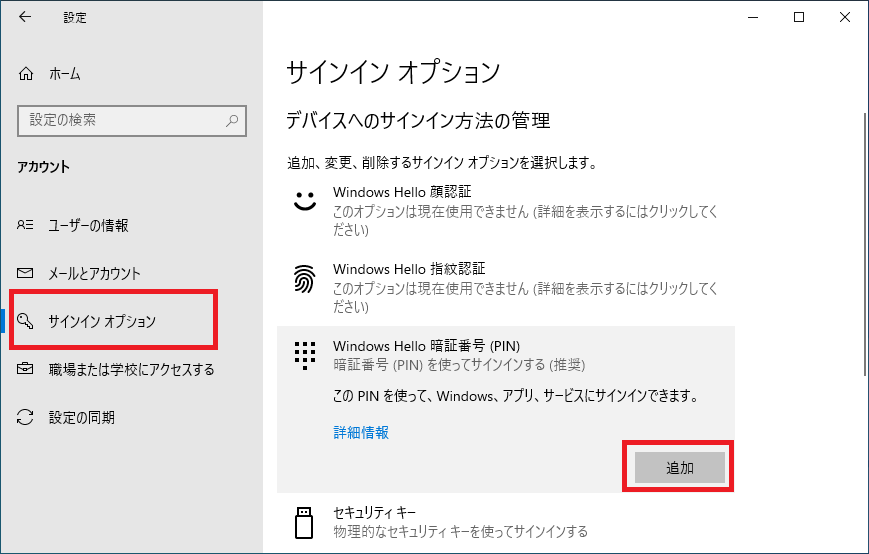Image resolution: width=869 pixels, height=554 pixels.
Task: Click the 設定の同期 sync arrows icon
Action: [25, 417]
